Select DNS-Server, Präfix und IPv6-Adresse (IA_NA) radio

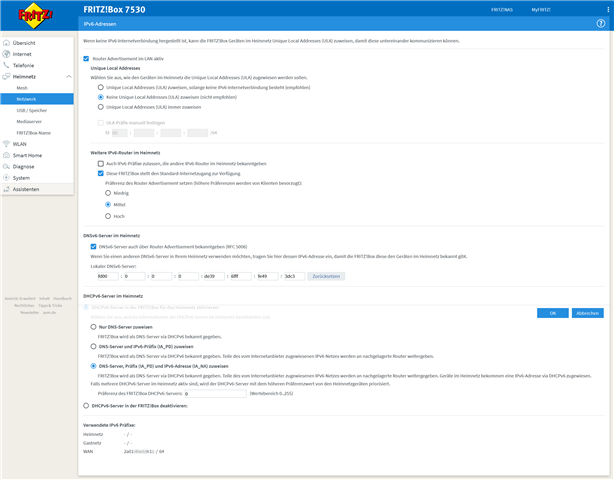[x=93, y=366]
